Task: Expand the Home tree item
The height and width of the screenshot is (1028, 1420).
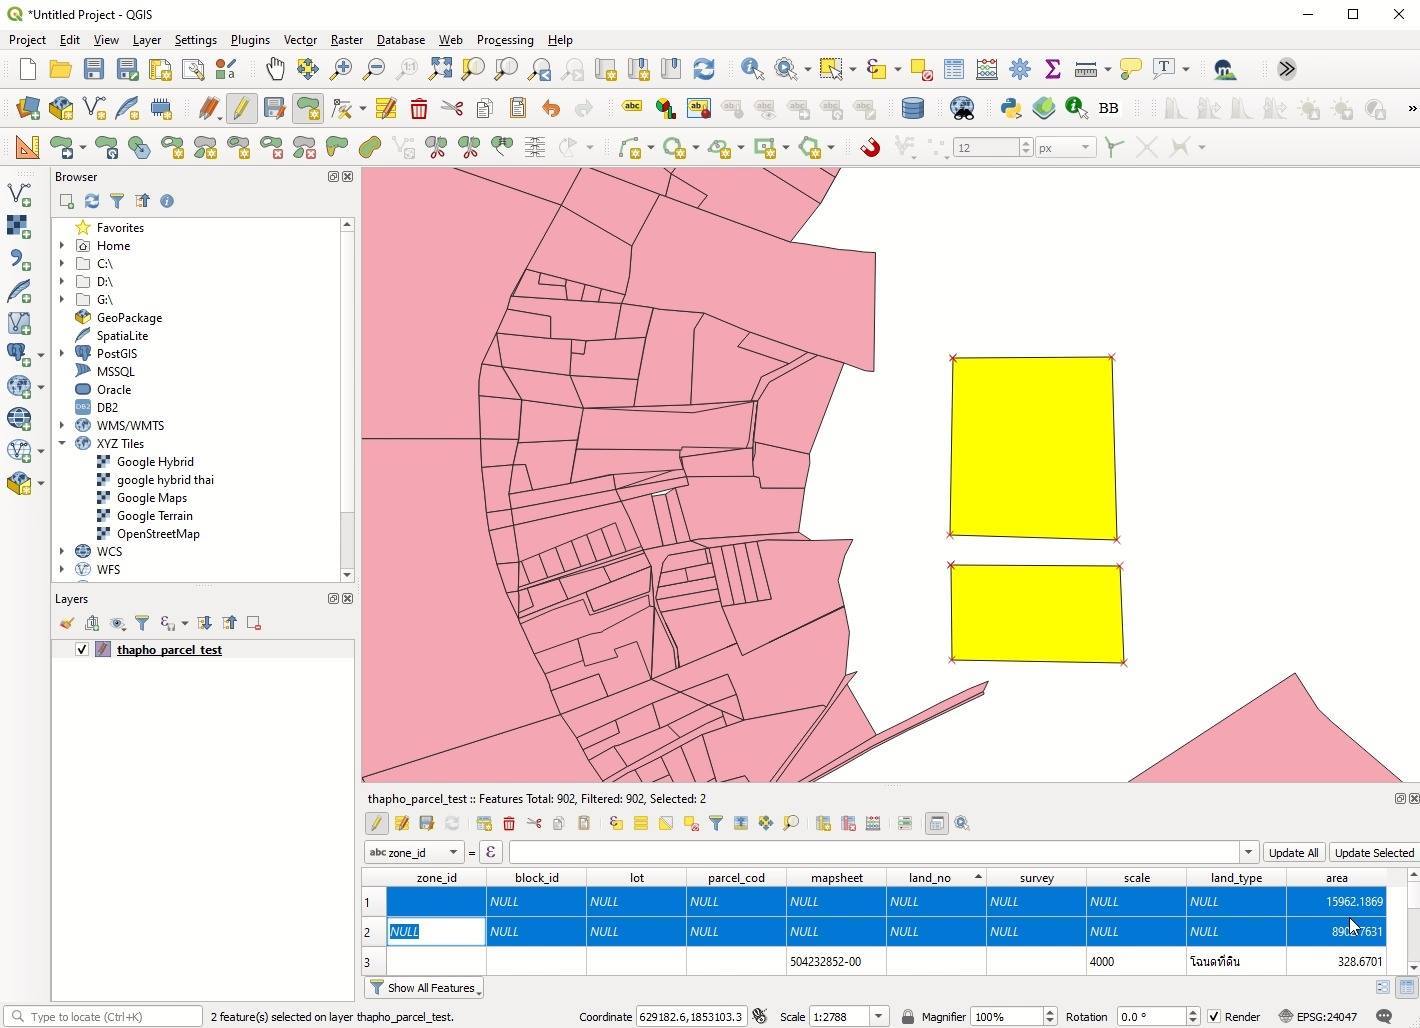Action: click(62, 246)
